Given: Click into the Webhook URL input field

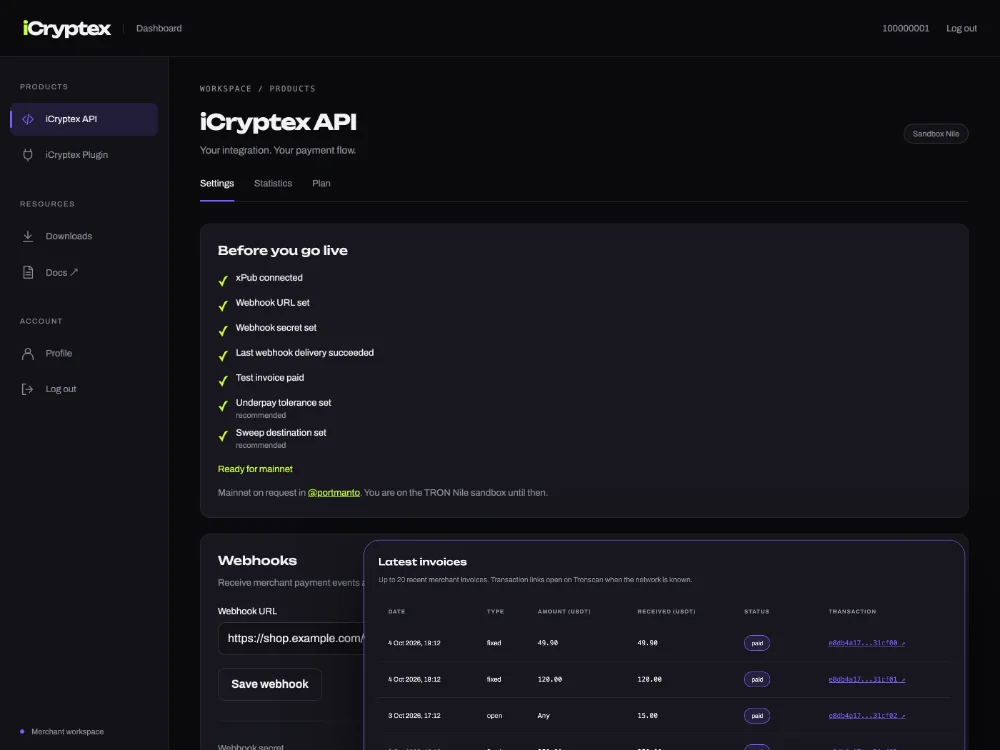Looking at the screenshot, I should (291, 638).
